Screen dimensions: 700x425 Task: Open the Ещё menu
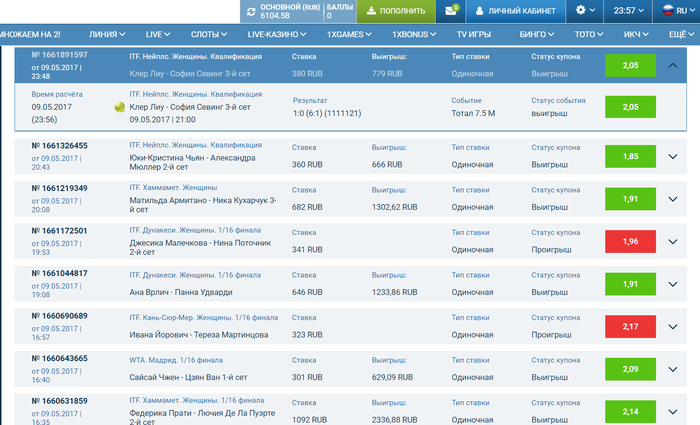[682, 34]
